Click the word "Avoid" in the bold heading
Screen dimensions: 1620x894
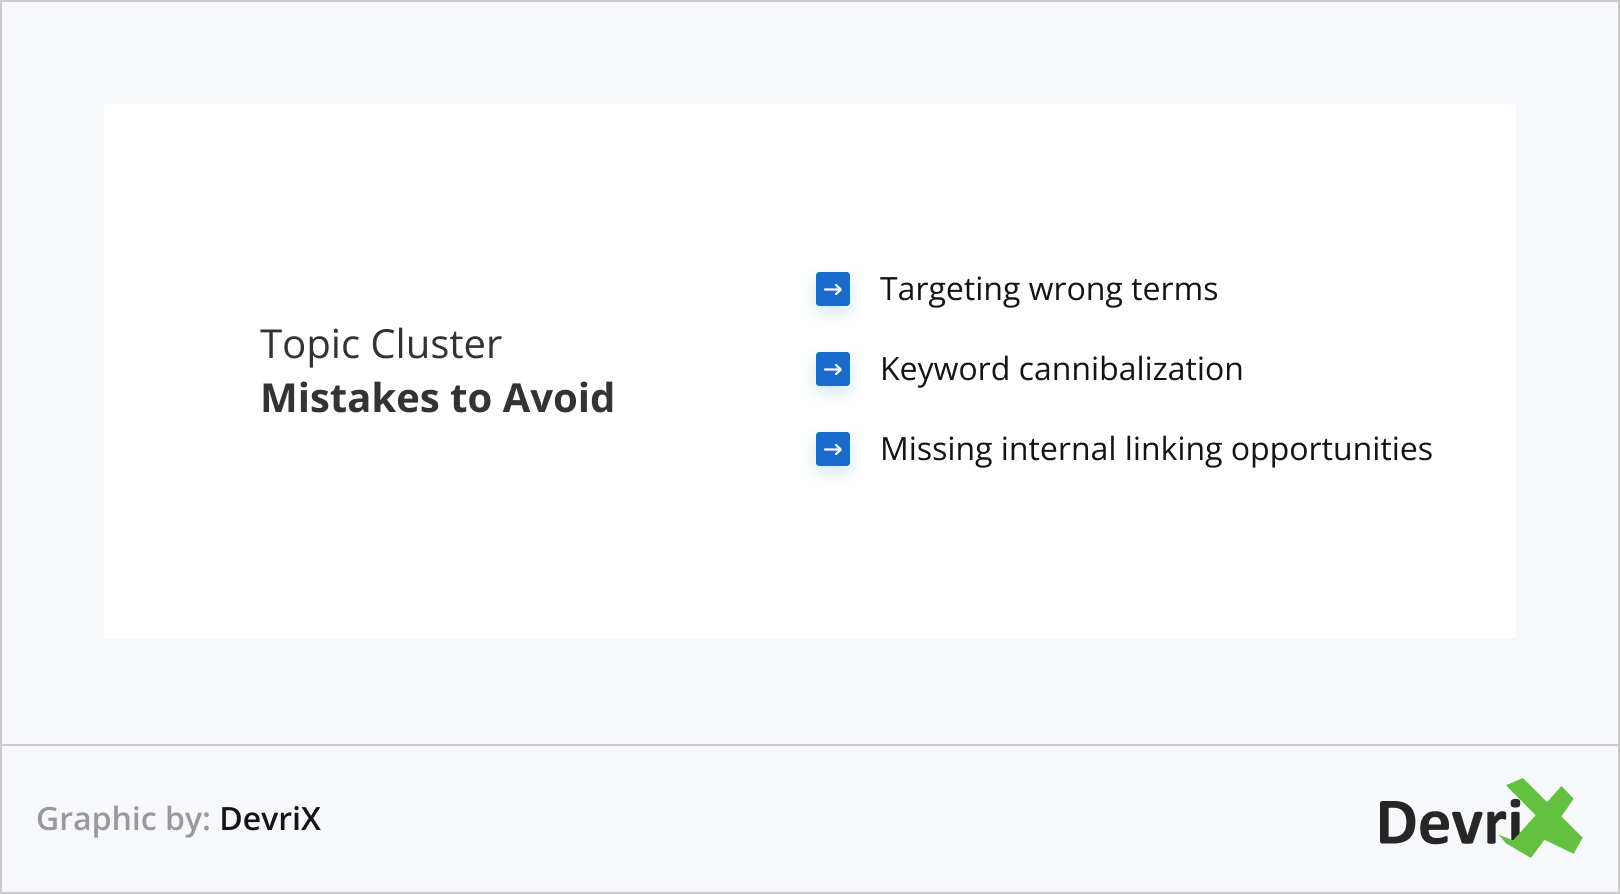pos(558,398)
